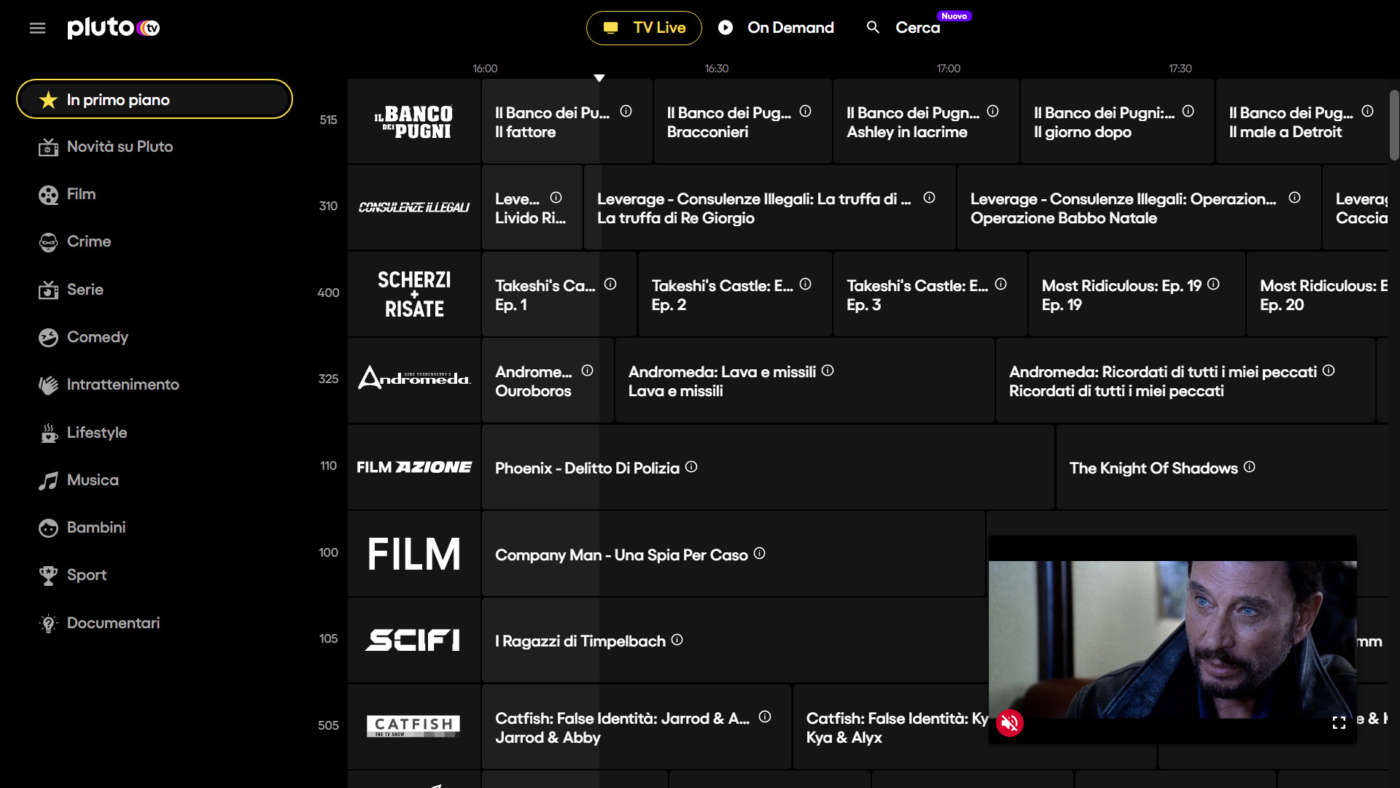Open the Documentari section
This screenshot has height=788, width=1400.
tap(113, 622)
